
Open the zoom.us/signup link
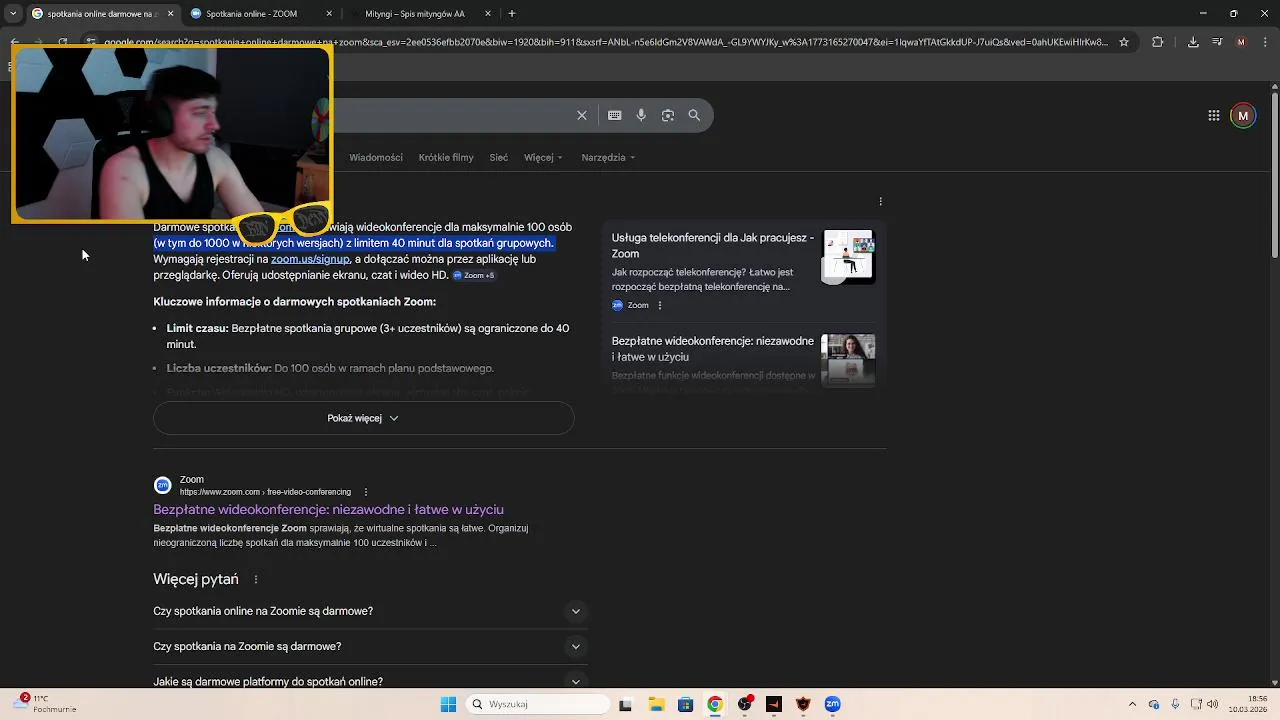click(310, 259)
